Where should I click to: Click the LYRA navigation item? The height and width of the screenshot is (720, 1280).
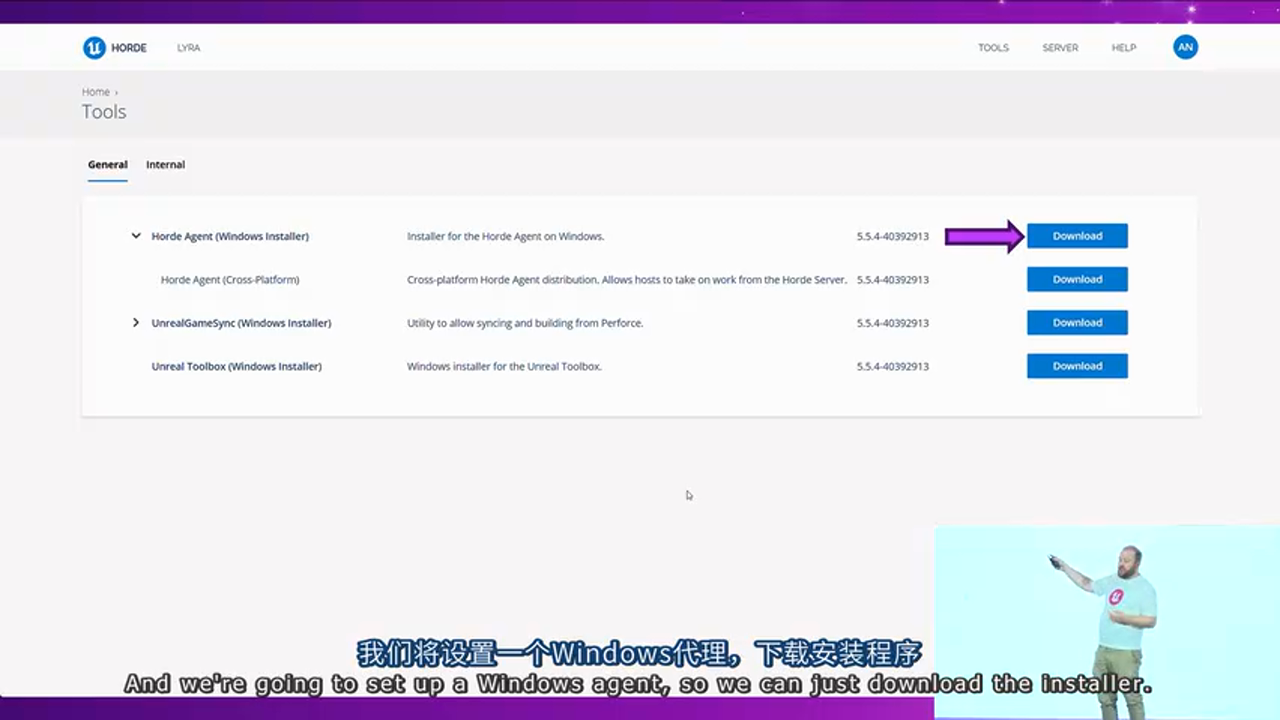coord(188,47)
